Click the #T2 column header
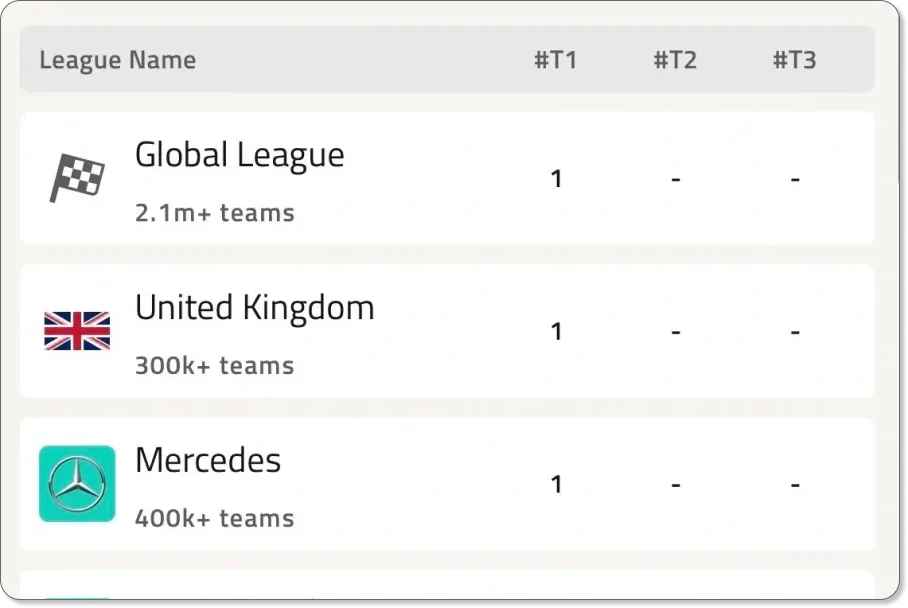Screen dimensions: 908x608 pyautogui.click(x=676, y=60)
